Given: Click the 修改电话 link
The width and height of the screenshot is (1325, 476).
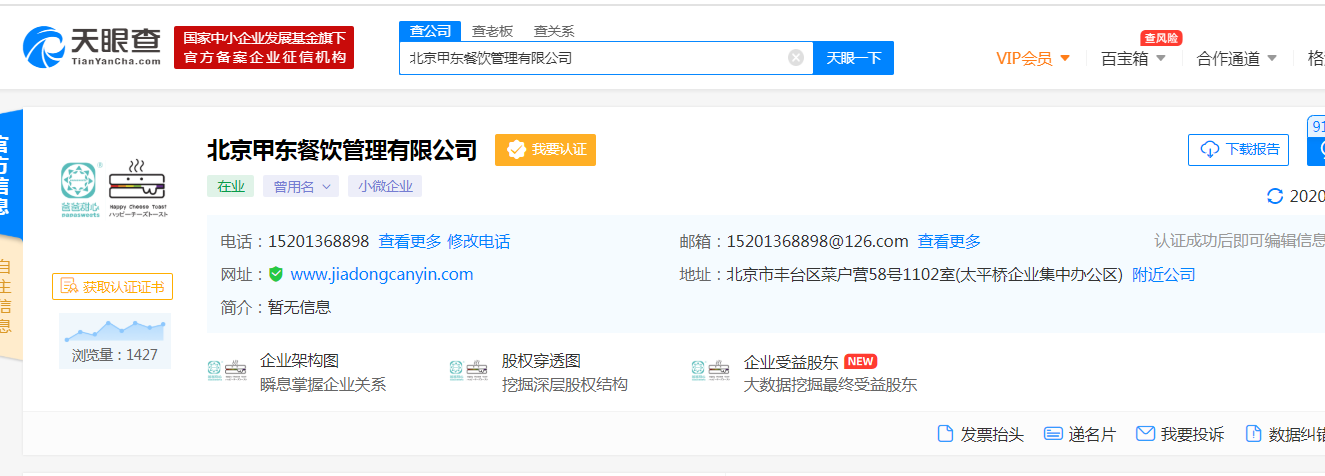Looking at the screenshot, I should click(479, 241).
